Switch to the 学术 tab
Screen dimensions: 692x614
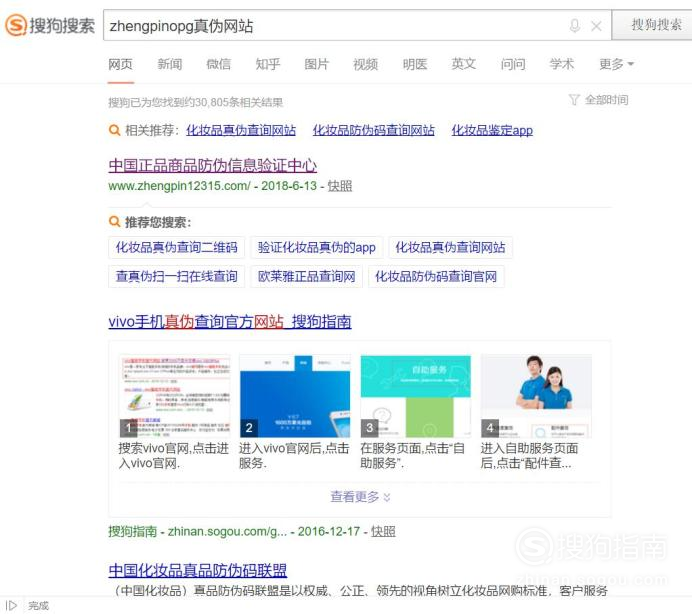pos(562,64)
